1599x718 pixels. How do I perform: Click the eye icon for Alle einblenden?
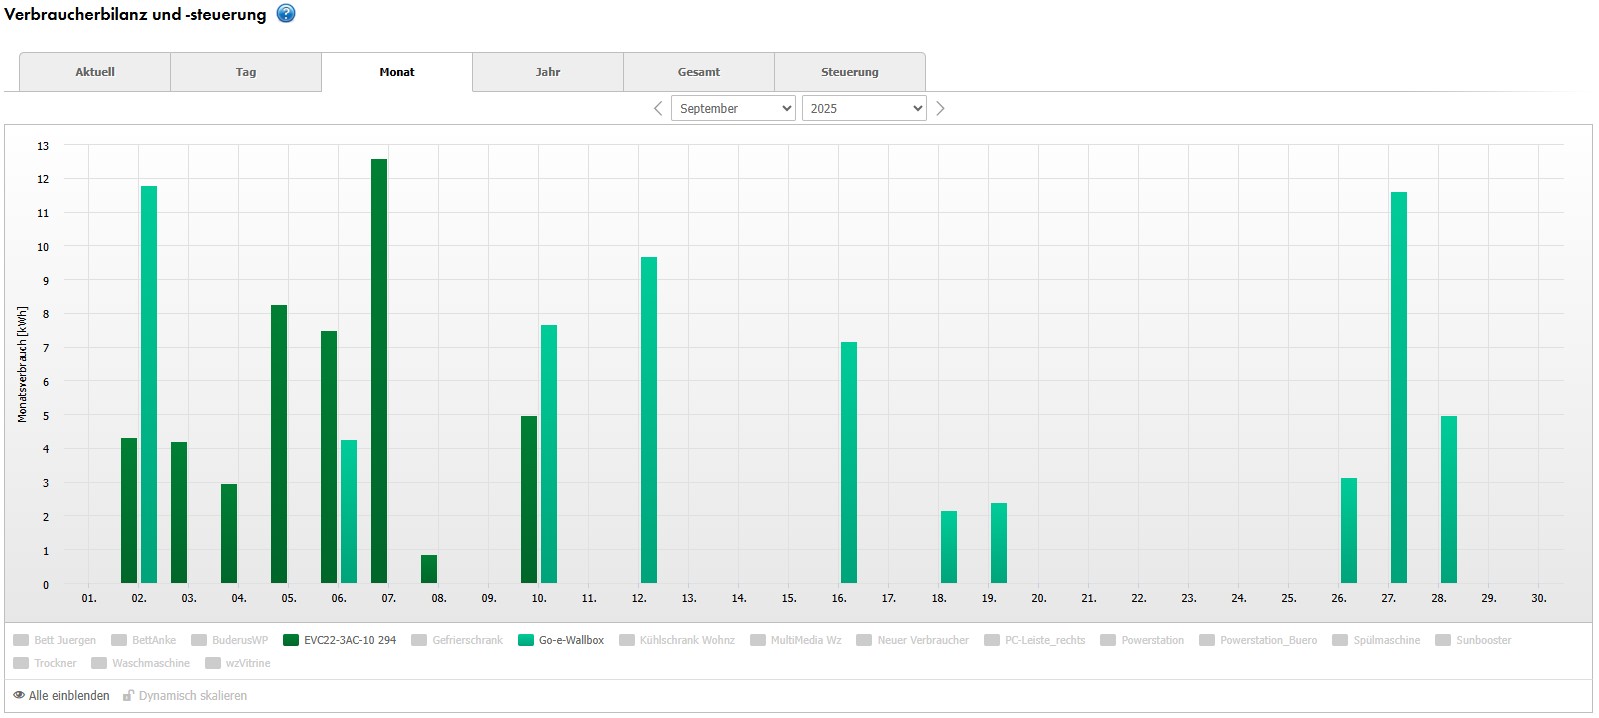19,695
